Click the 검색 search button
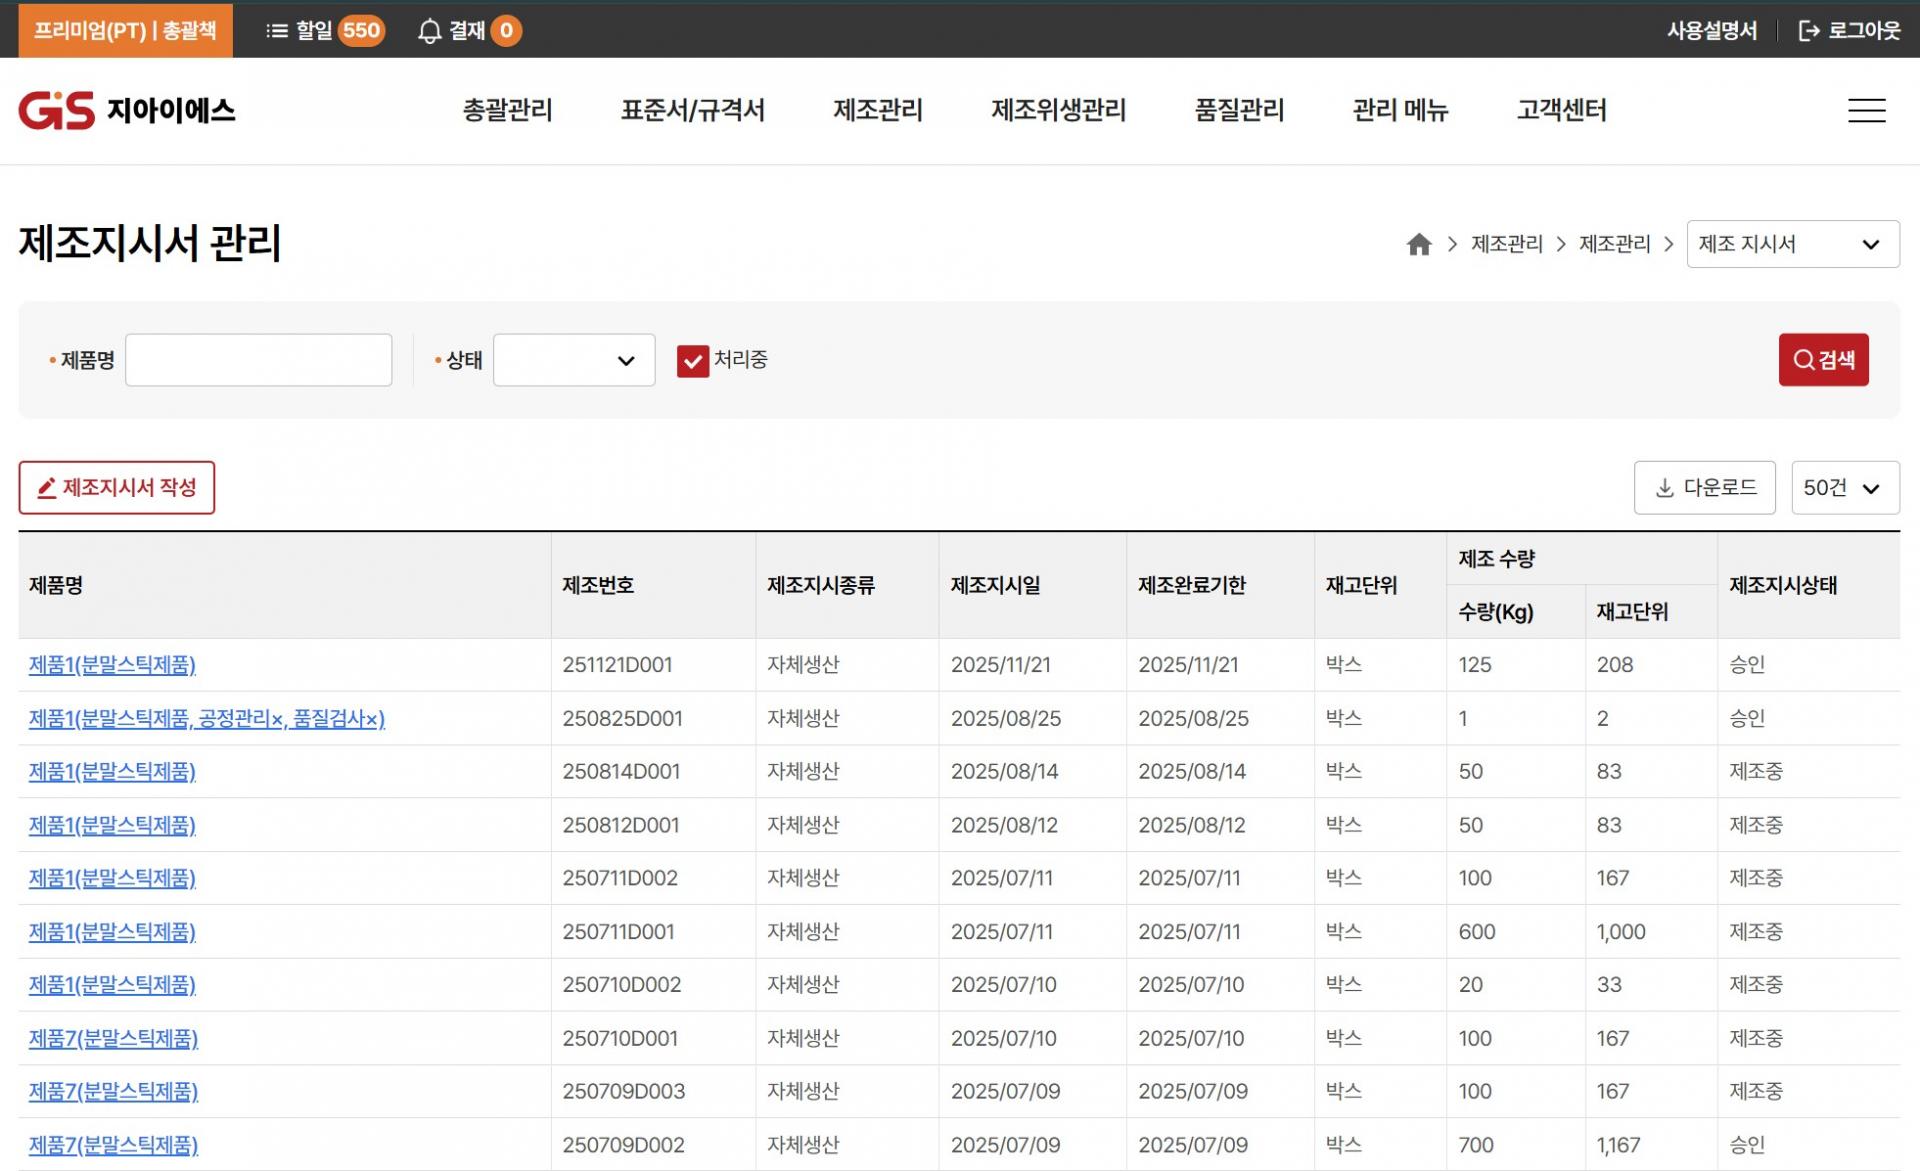1920x1171 pixels. (x=1823, y=360)
